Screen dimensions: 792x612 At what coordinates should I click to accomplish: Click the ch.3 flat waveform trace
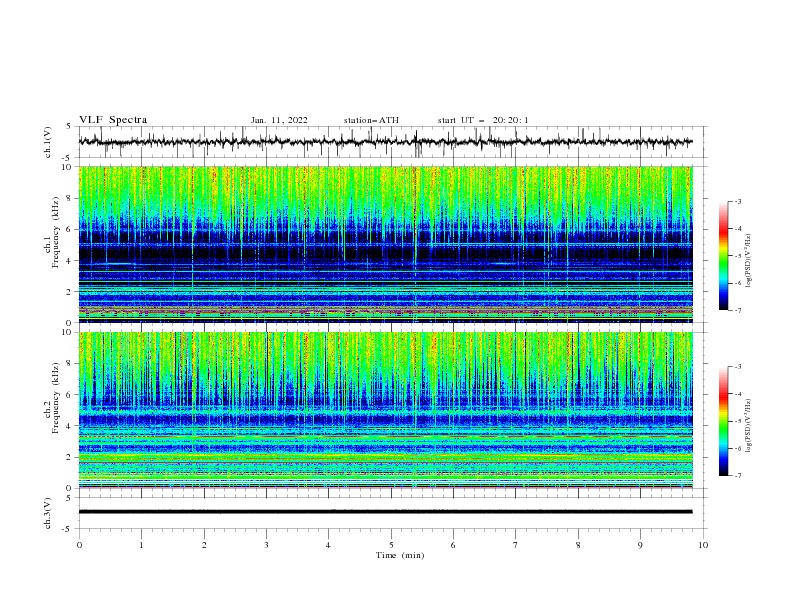point(385,512)
